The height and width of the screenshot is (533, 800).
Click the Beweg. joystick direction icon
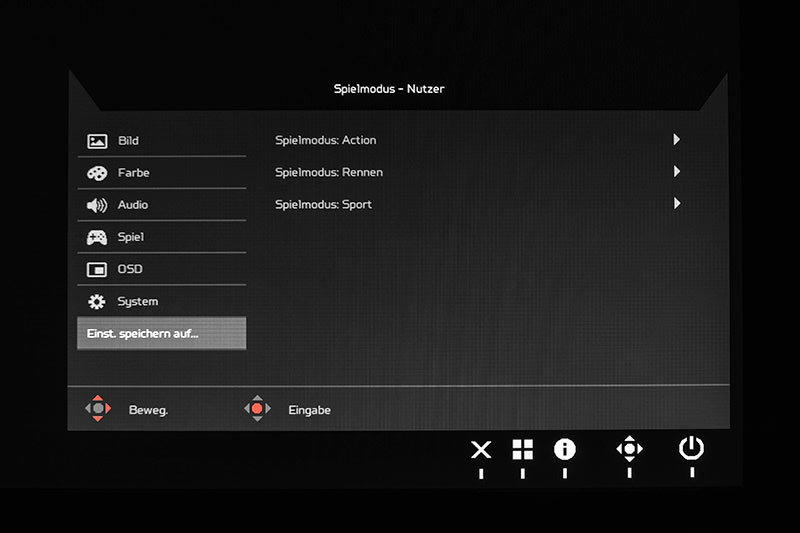[98, 409]
